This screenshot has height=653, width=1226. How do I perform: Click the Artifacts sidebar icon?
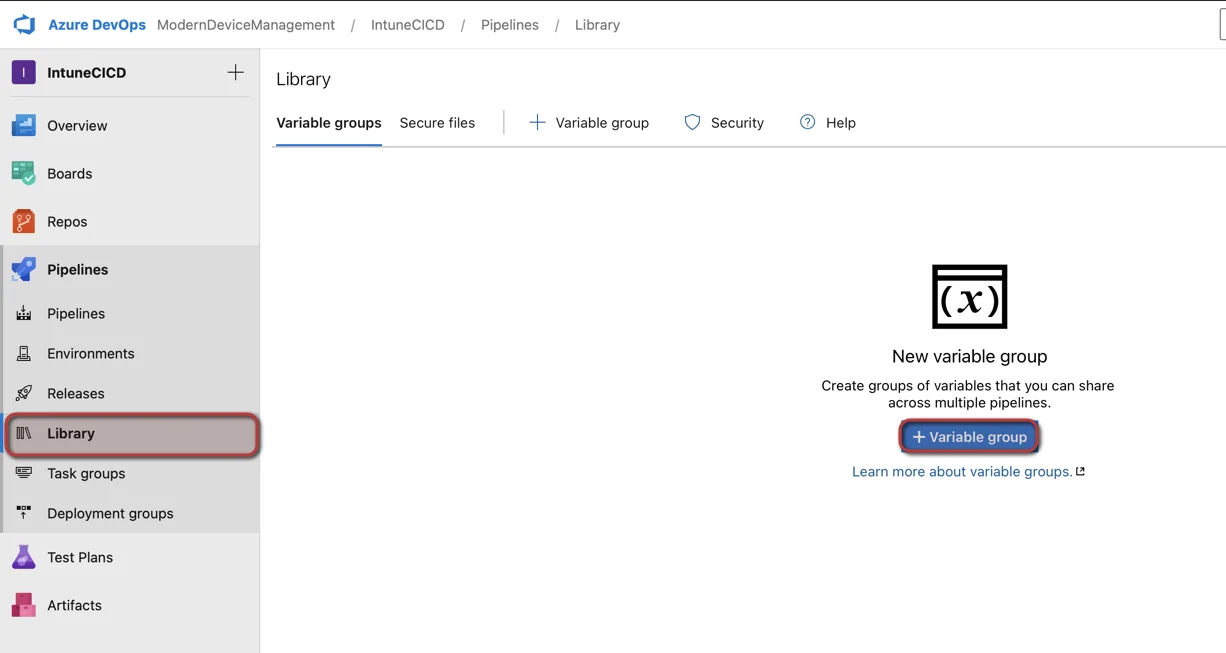(x=24, y=605)
